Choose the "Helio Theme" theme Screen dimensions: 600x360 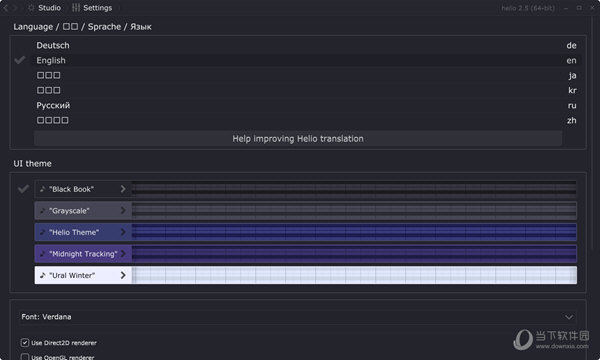[306, 232]
